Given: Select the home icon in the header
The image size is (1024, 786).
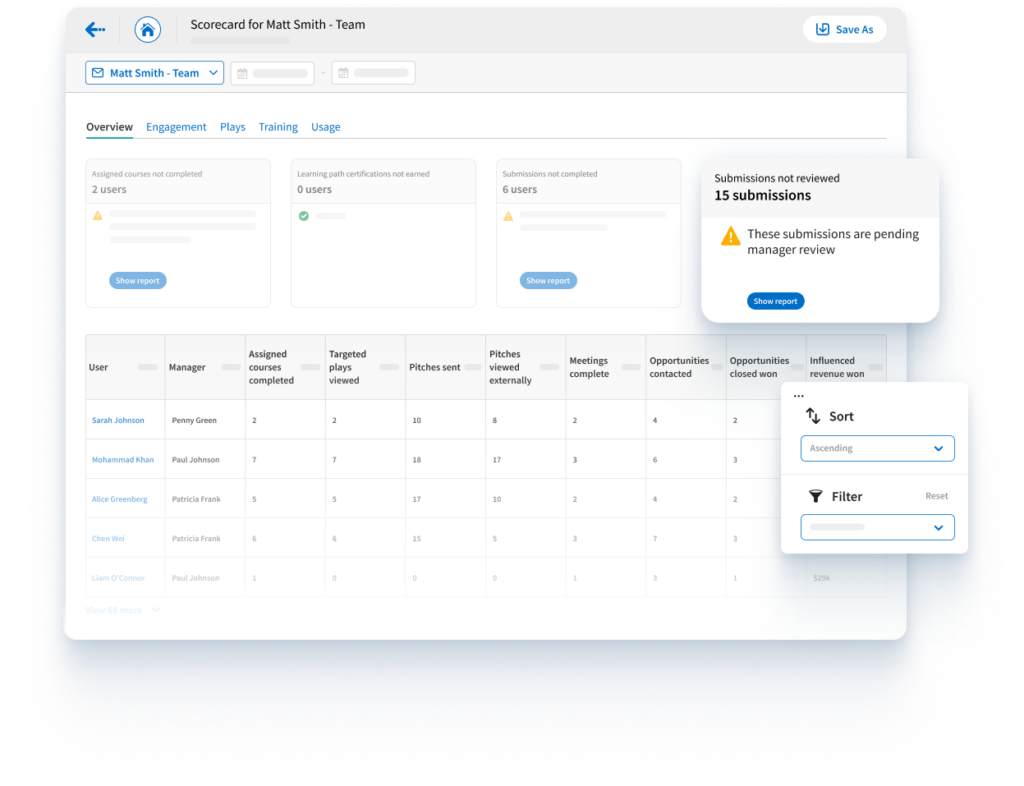Looking at the screenshot, I should (147, 29).
